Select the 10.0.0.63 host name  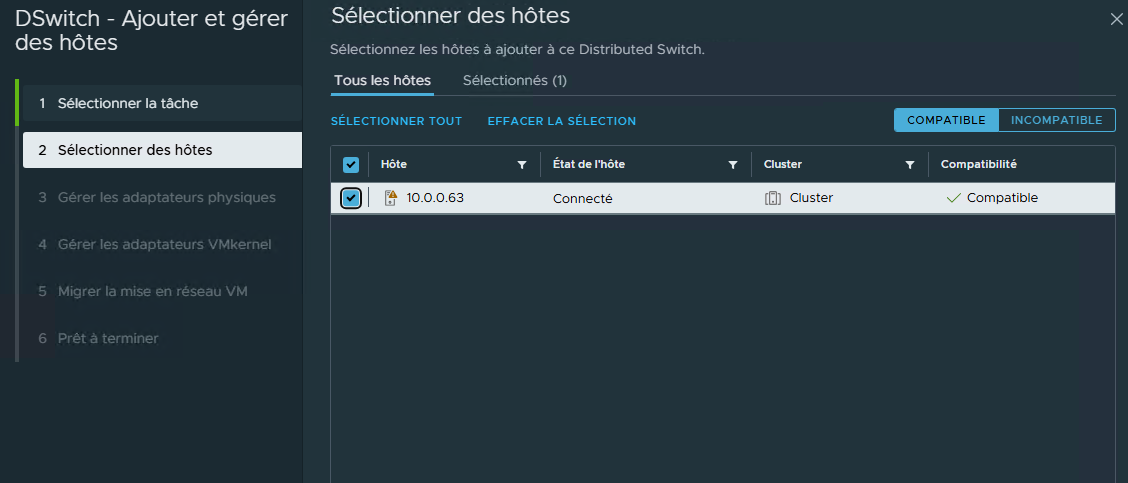[435, 198]
